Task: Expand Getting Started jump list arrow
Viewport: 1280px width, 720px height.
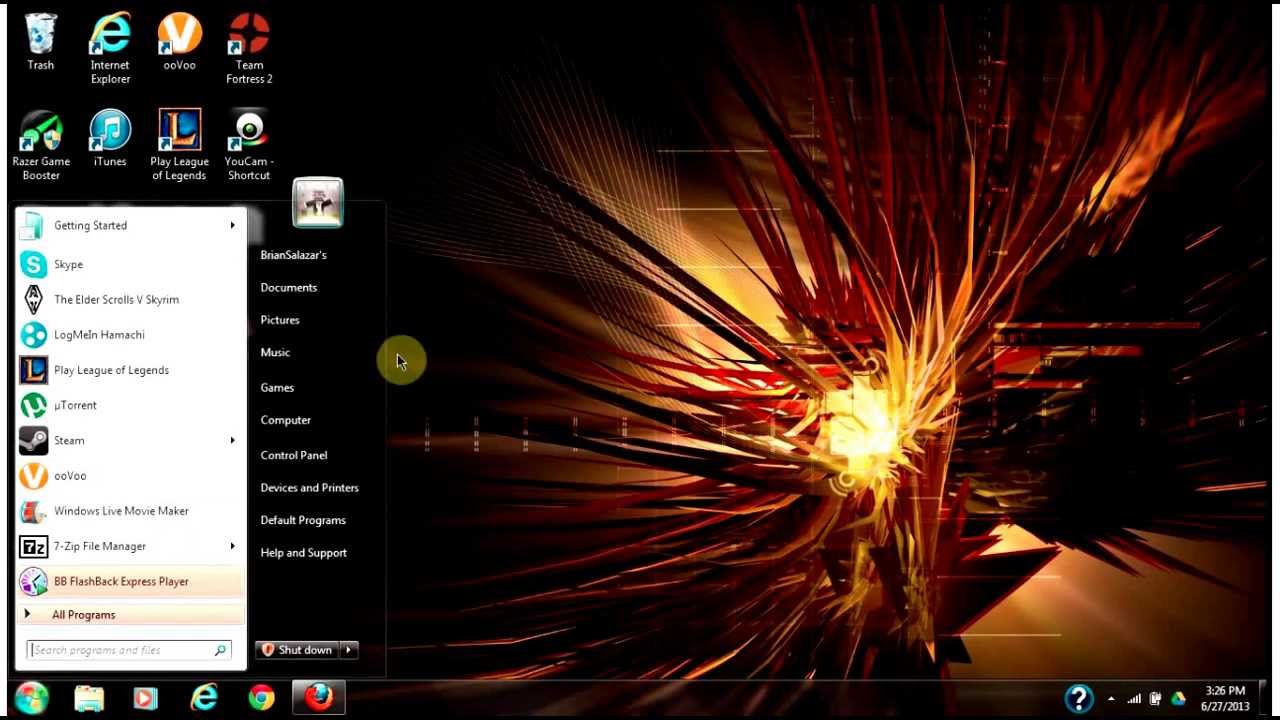Action: tap(232, 225)
